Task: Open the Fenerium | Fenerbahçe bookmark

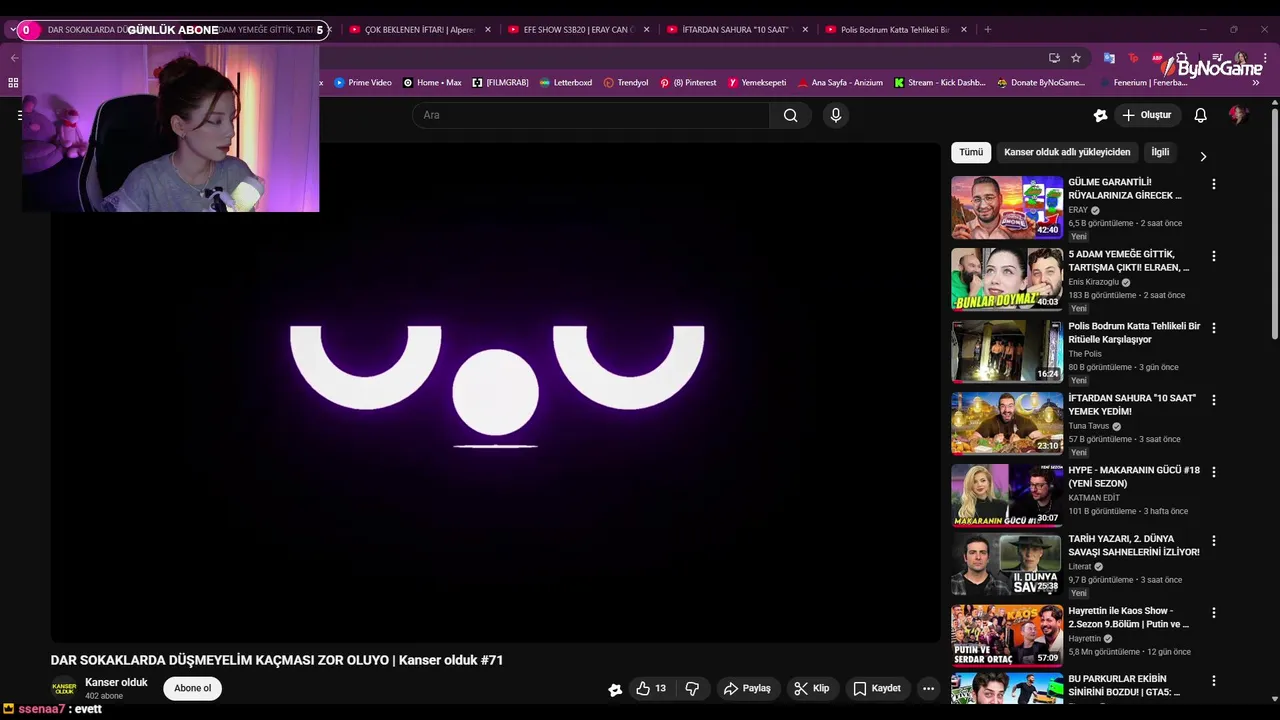Action: (x=1143, y=83)
